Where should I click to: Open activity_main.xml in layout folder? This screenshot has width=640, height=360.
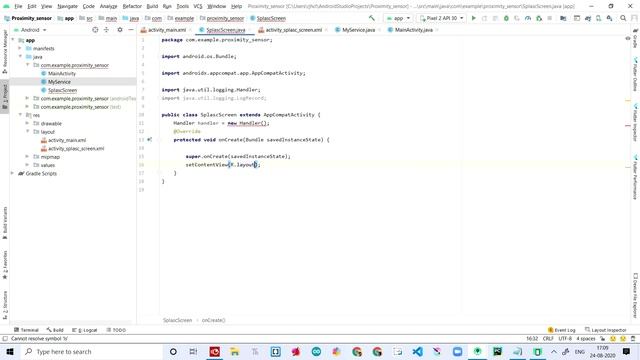click(67, 140)
